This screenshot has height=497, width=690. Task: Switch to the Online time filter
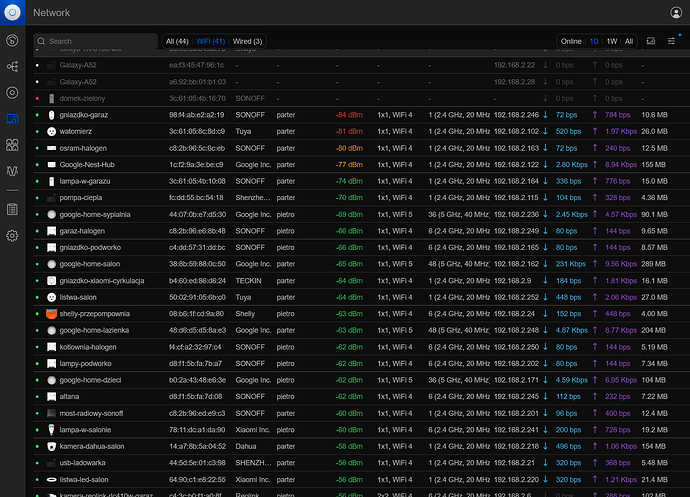[571, 41]
